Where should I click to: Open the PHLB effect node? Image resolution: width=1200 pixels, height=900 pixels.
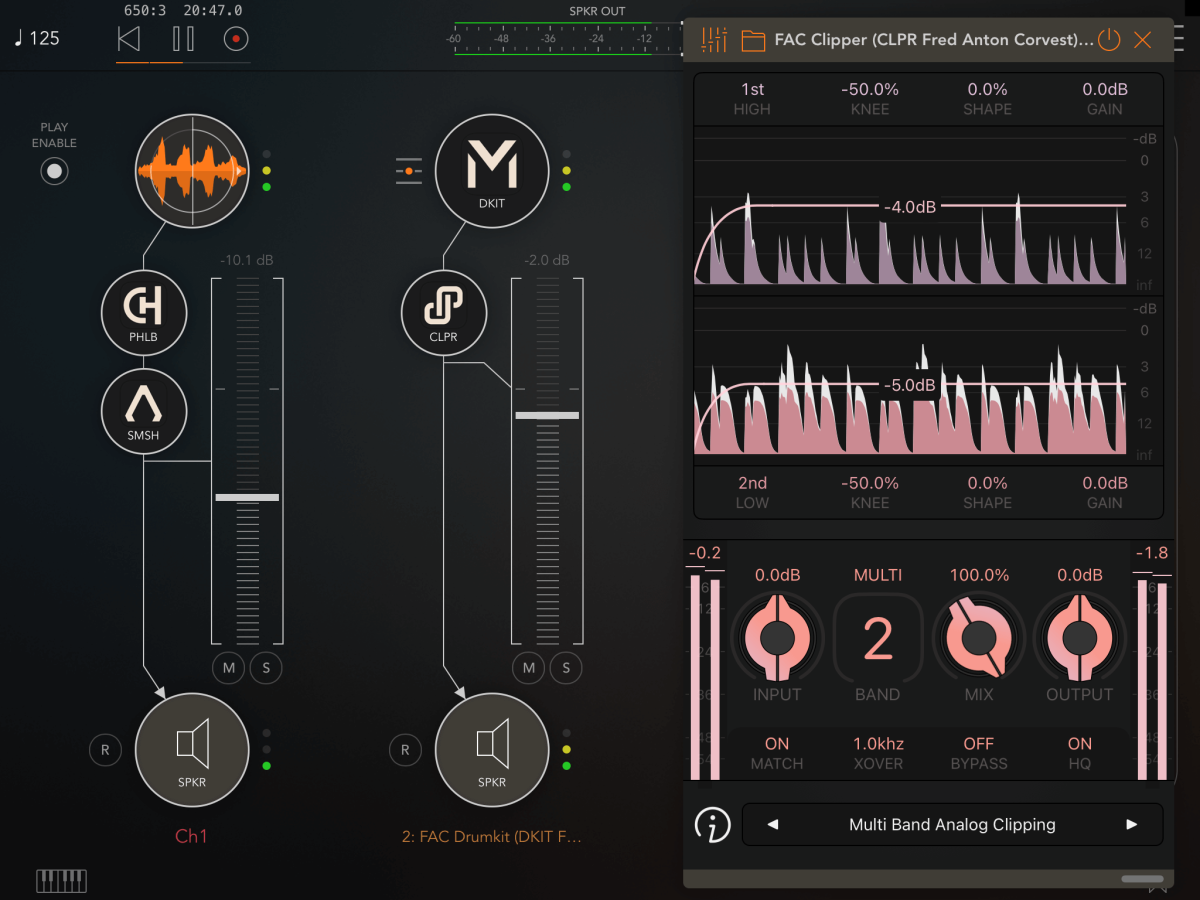pos(144,312)
